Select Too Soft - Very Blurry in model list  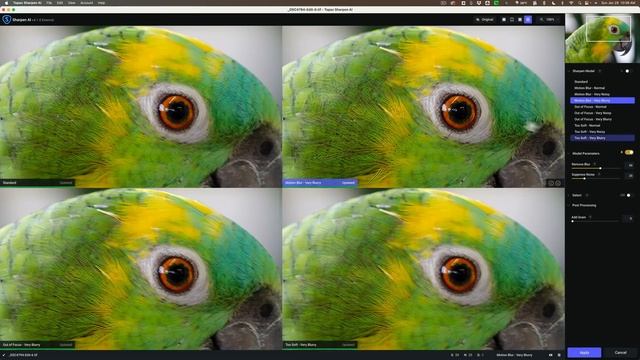click(602, 138)
